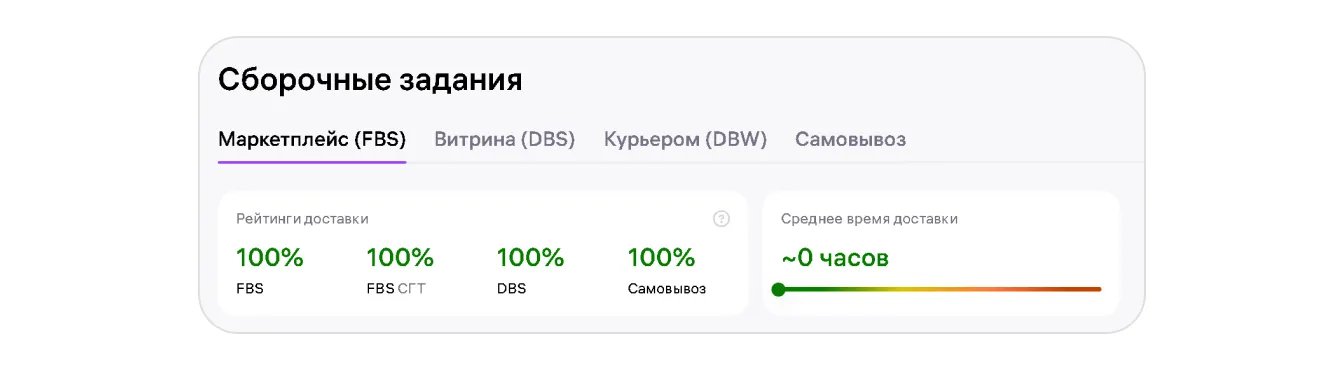This screenshot has width=1344, height=370.
Task: Click the DBS 100% rating value
Action: (531, 258)
